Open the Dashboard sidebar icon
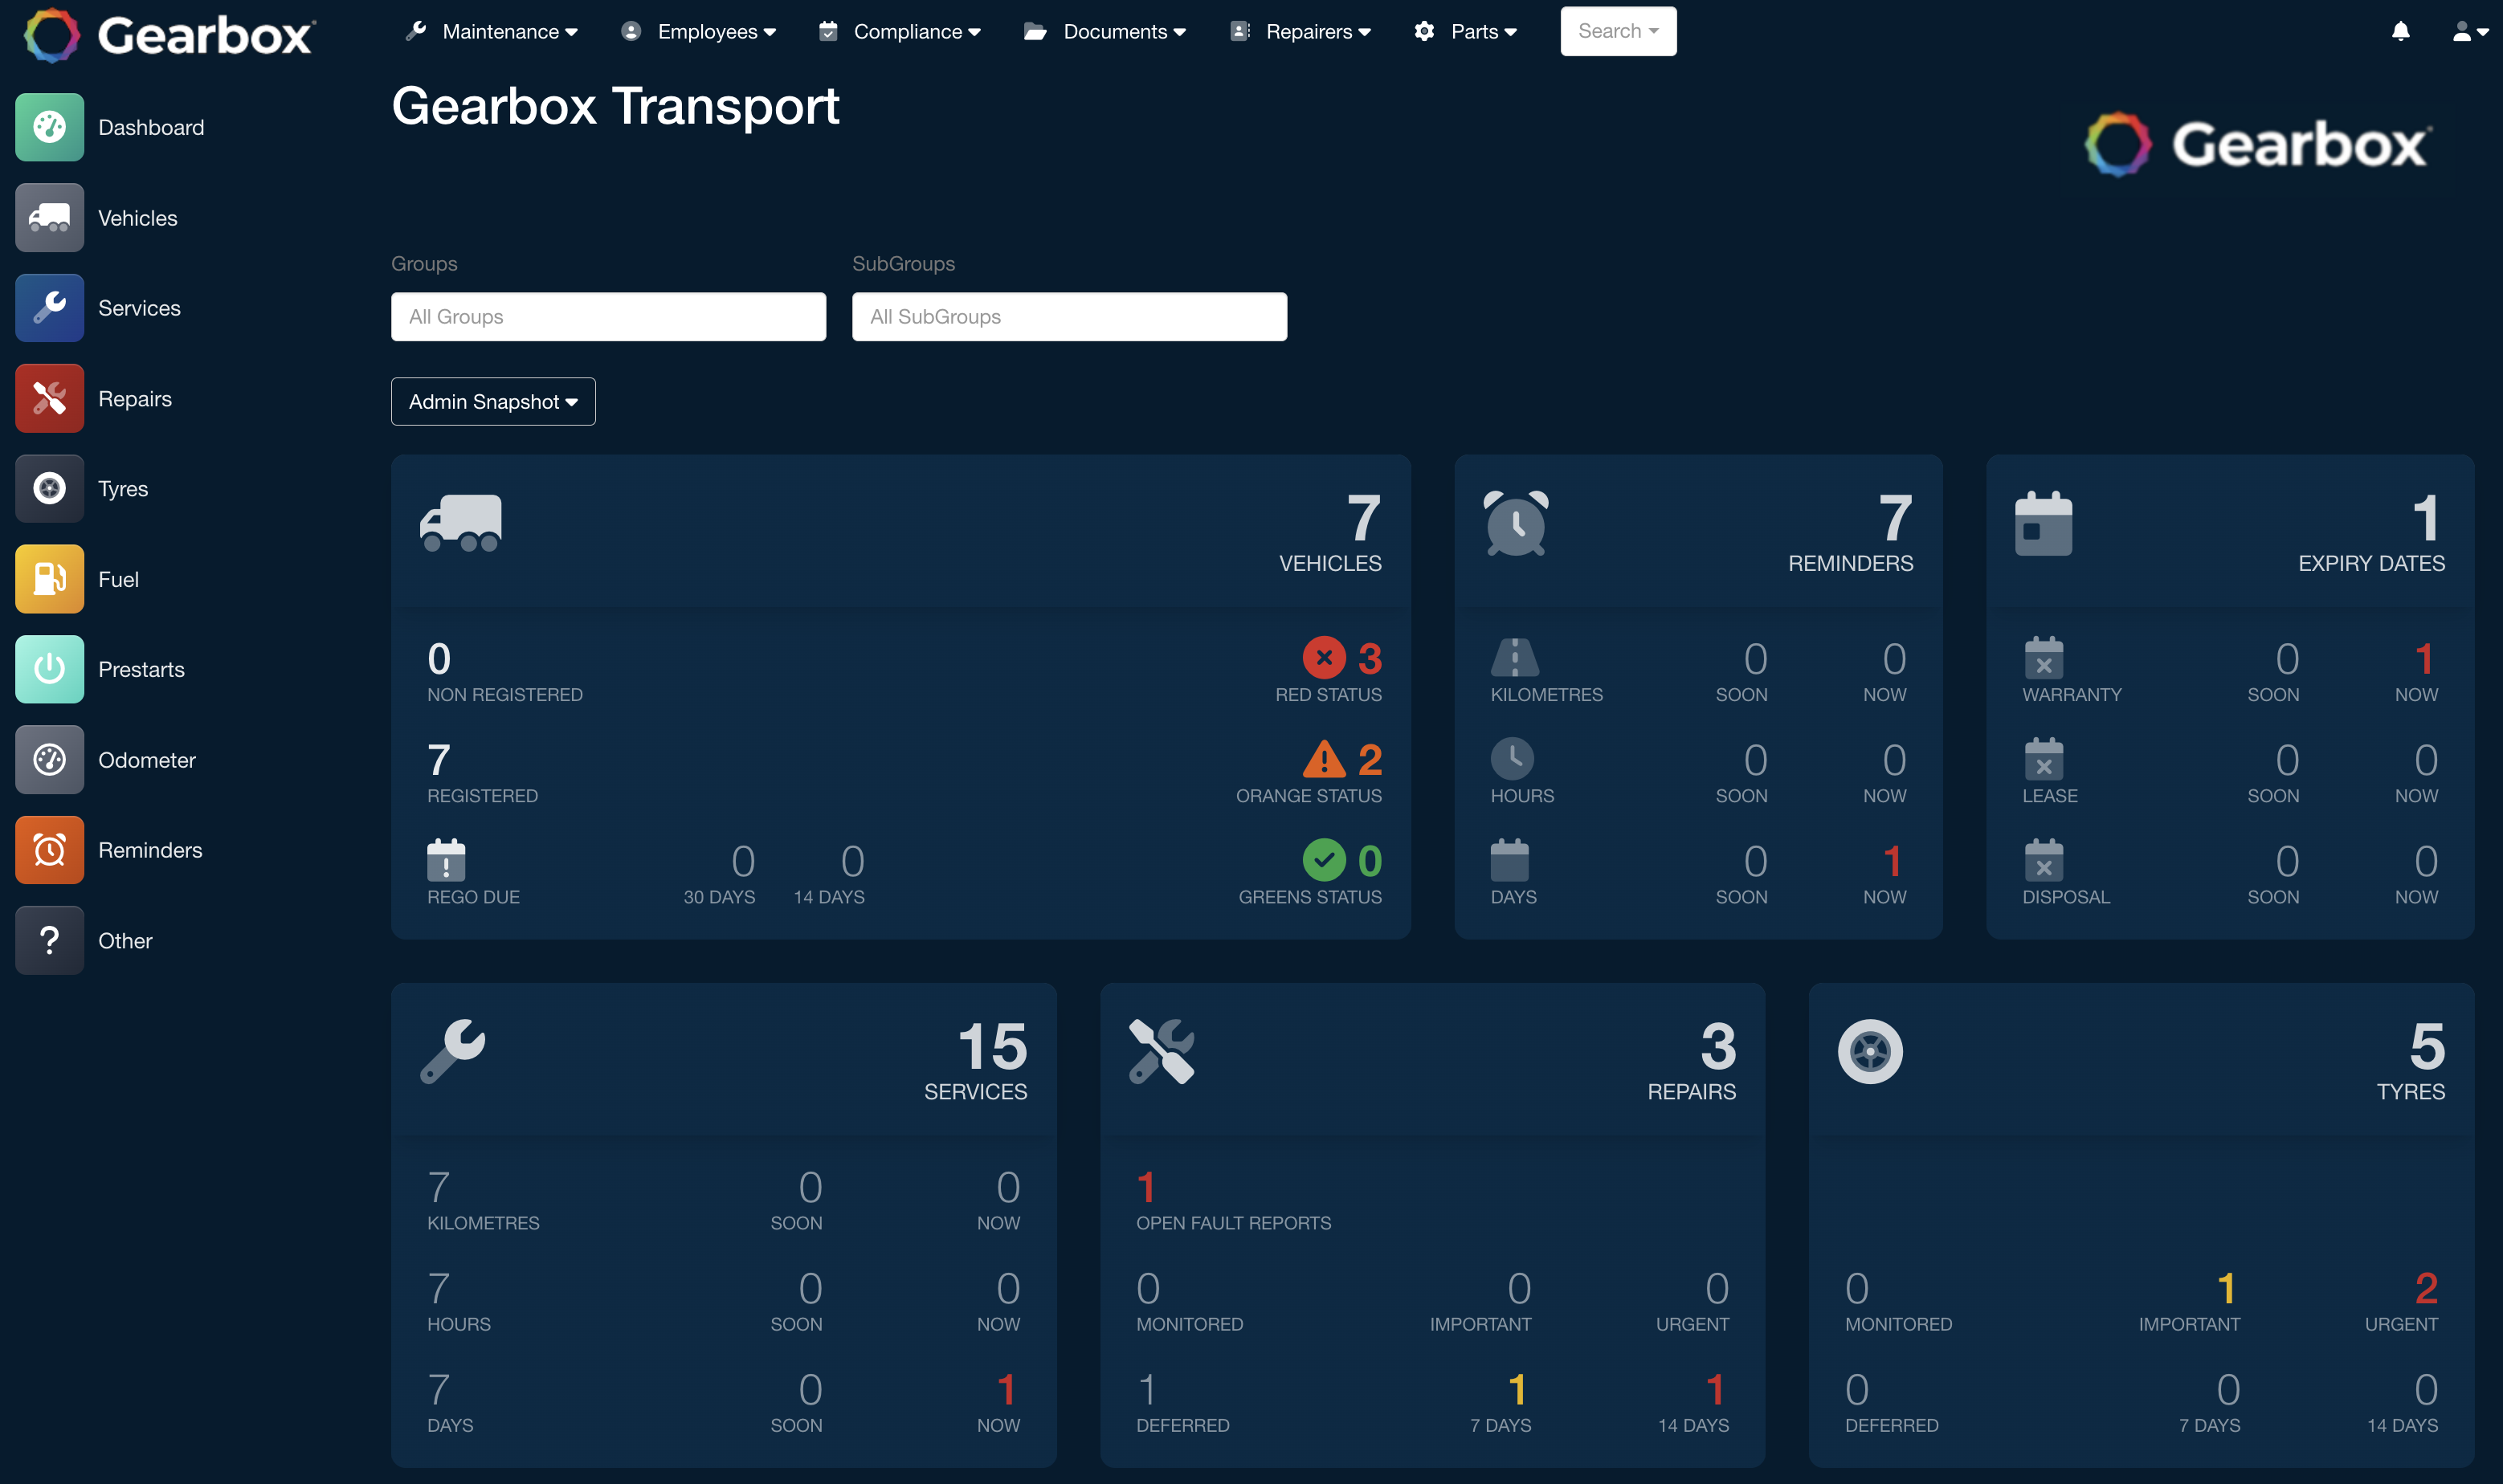The width and height of the screenshot is (2503, 1484). tap(49, 127)
